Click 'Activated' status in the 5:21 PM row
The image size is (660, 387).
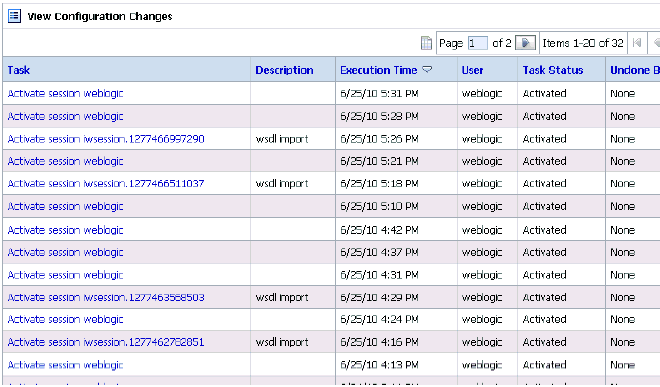click(x=544, y=161)
